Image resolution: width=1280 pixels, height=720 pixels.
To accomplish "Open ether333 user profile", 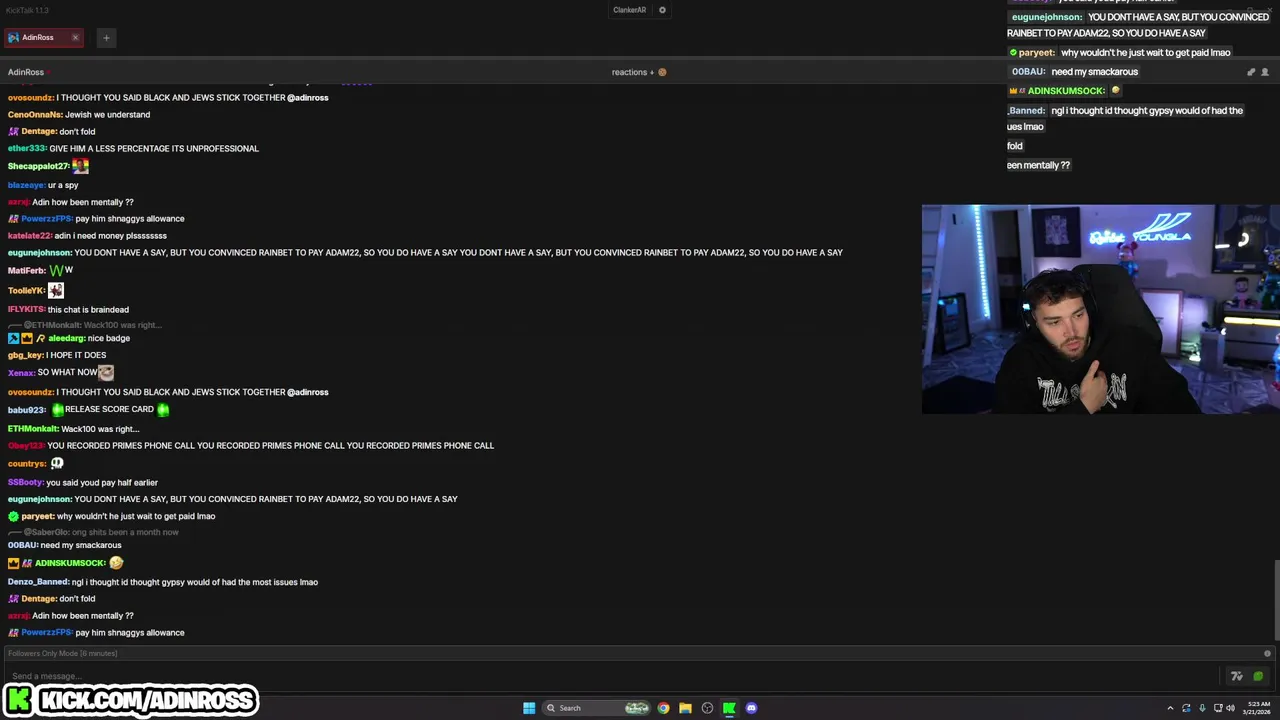I will point(27,149).
